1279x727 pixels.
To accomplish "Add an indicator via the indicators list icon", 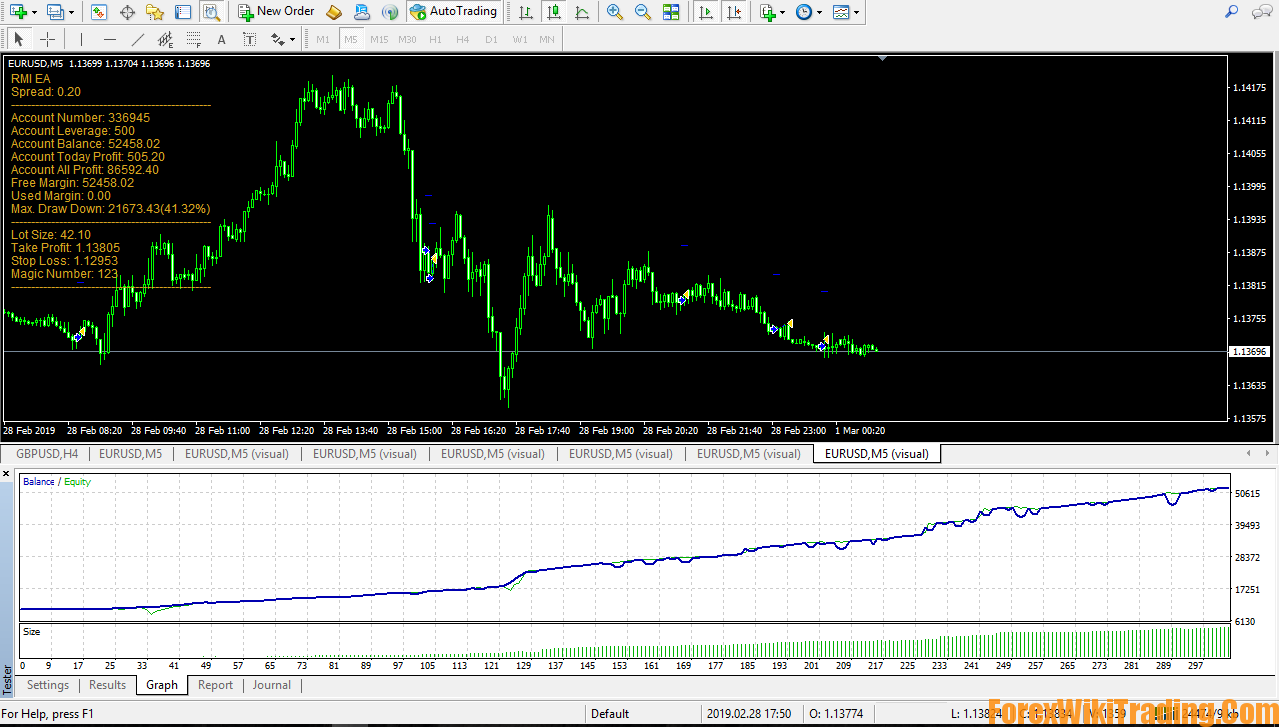I will coord(767,12).
